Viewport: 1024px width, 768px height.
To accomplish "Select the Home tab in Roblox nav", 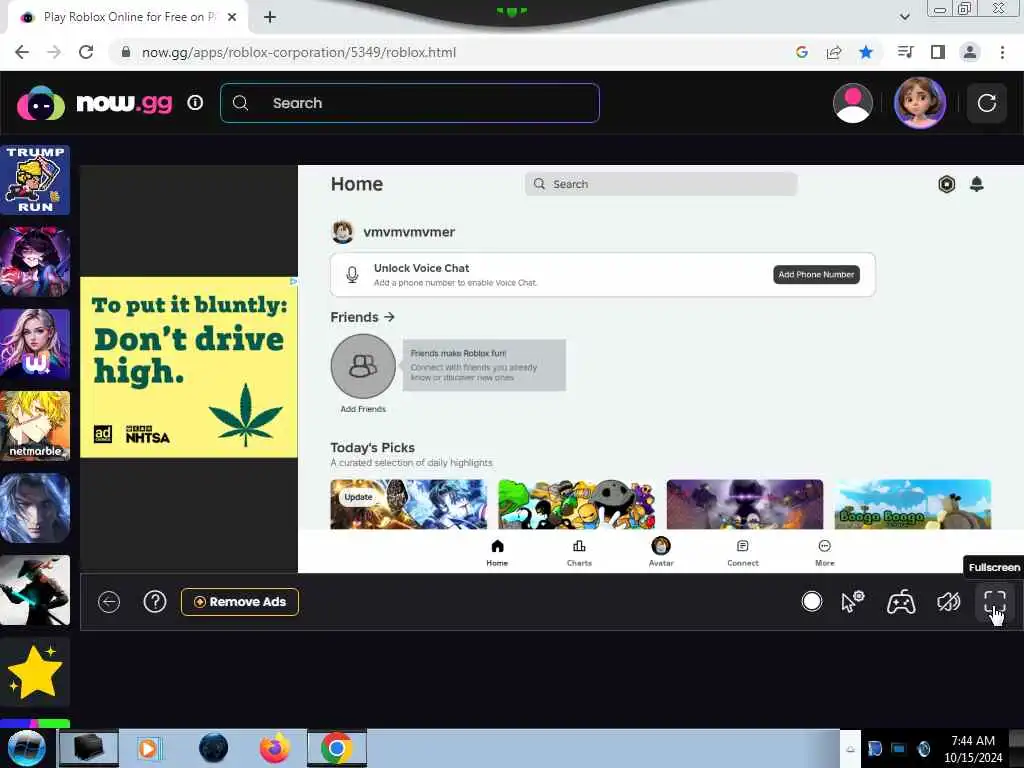I will click(497, 552).
